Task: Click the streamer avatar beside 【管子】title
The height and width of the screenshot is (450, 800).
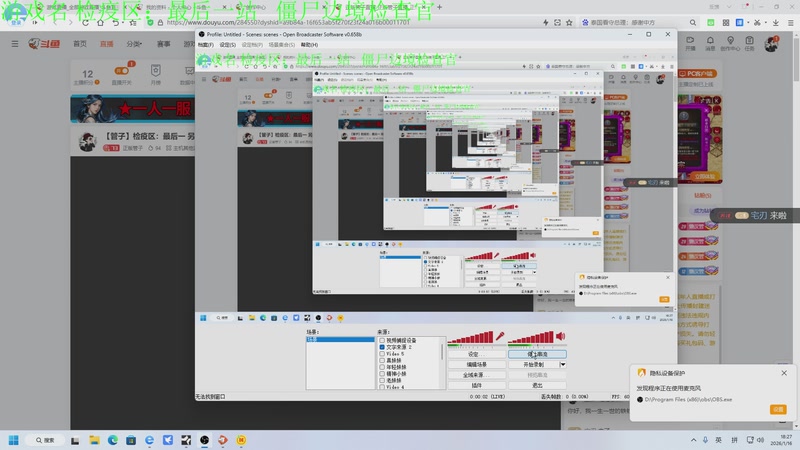Action: (88, 141)
